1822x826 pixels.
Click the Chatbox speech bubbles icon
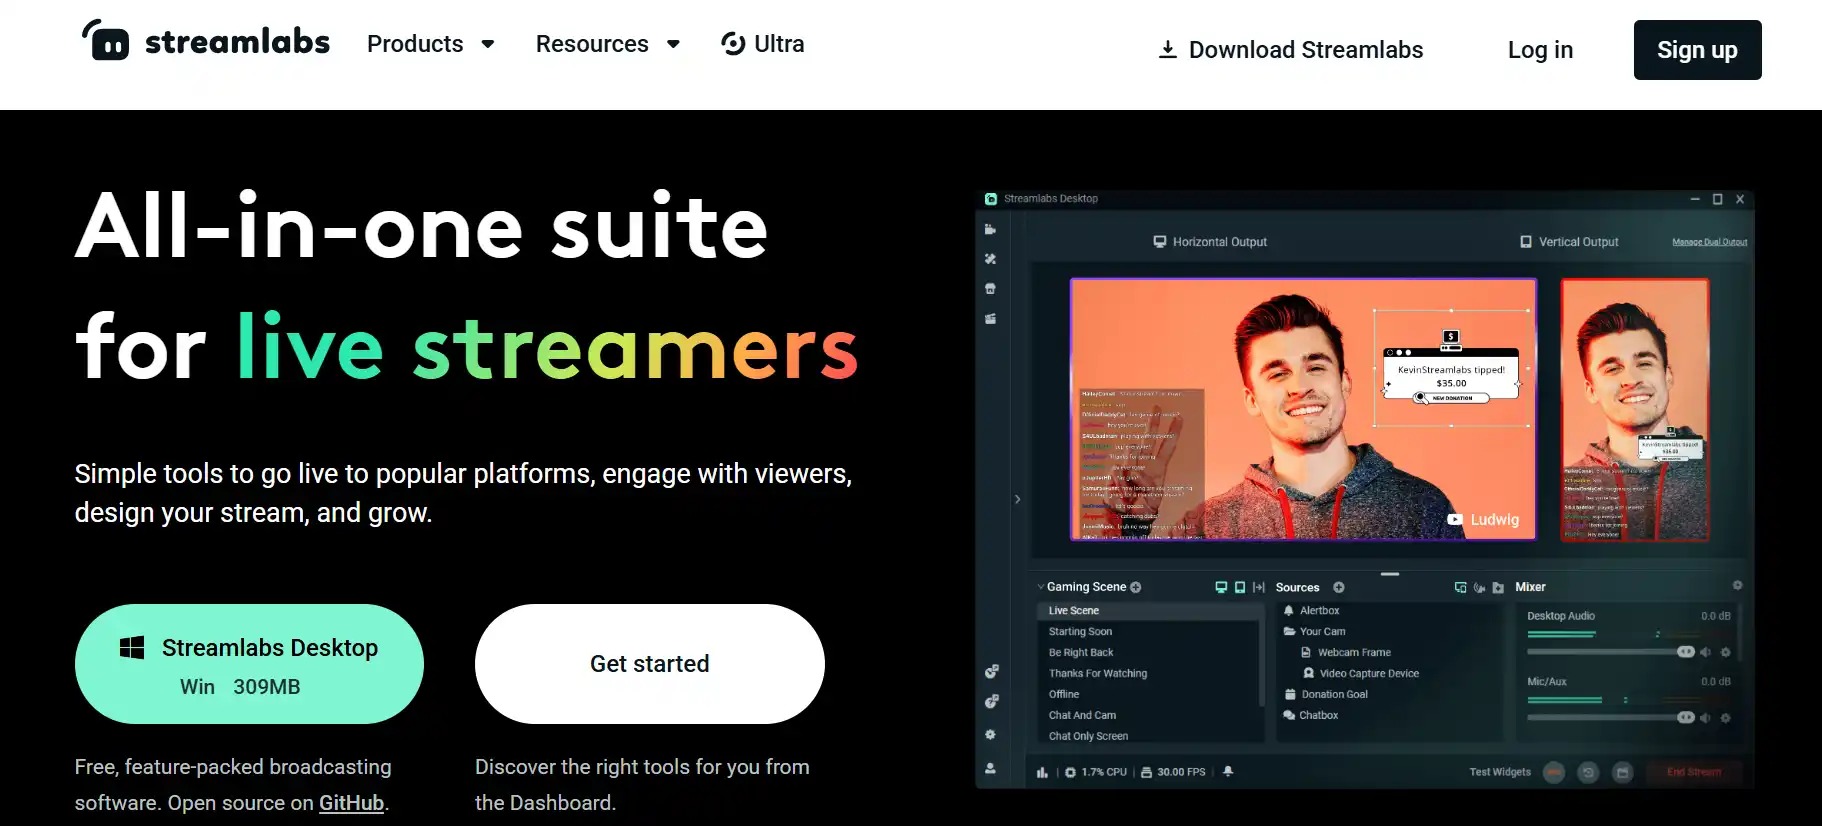pyautogui.click(x=1289, y=715)
